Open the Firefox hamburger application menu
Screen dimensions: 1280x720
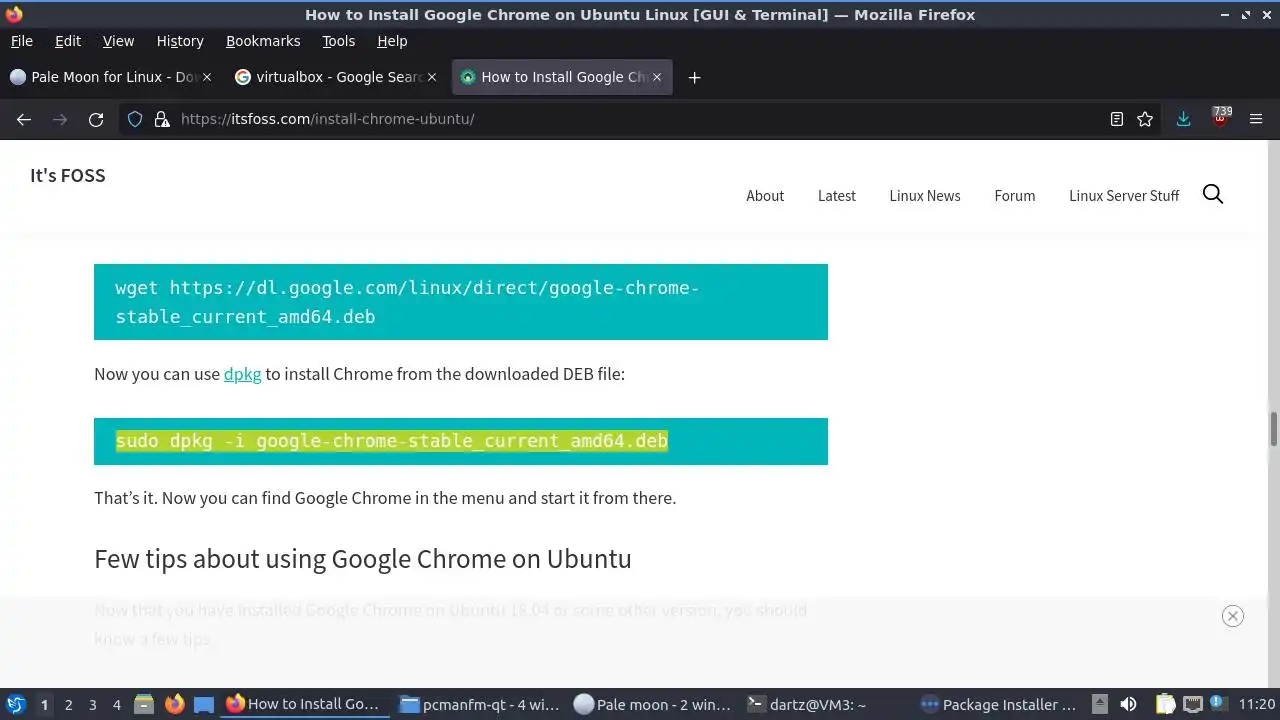coord(1256,119)
